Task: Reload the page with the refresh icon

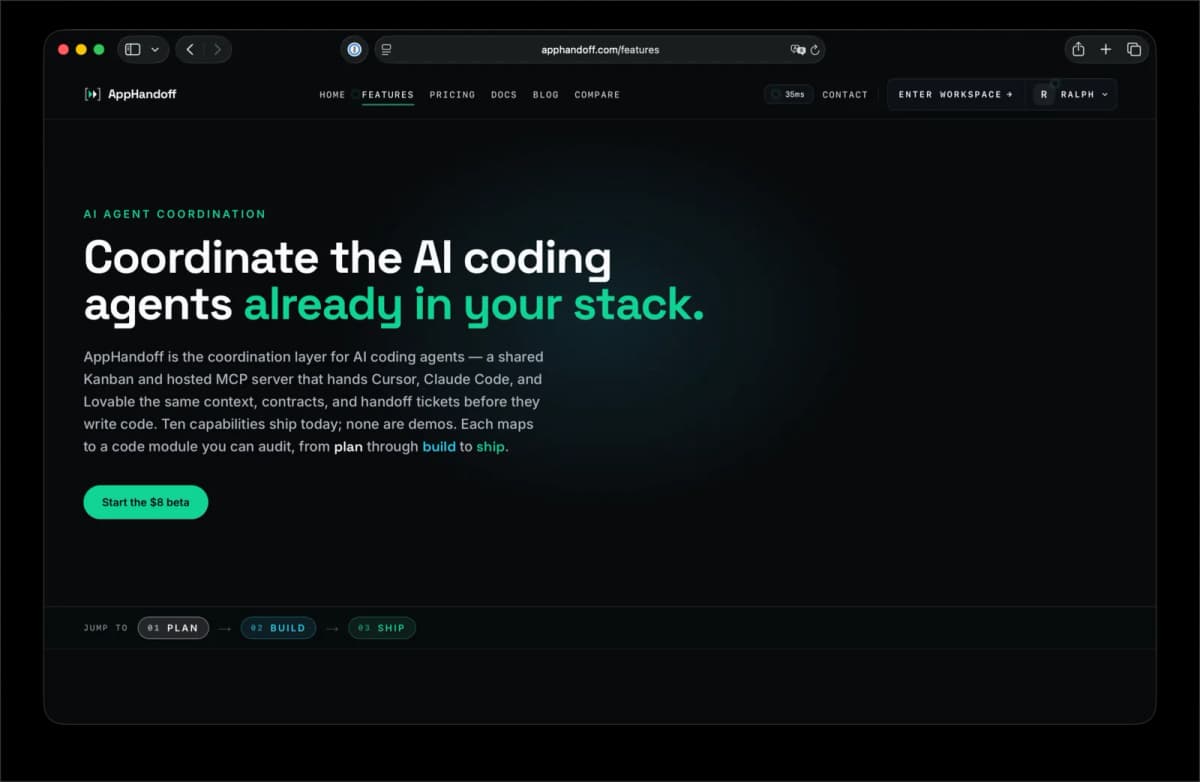Action: point(815,49)
